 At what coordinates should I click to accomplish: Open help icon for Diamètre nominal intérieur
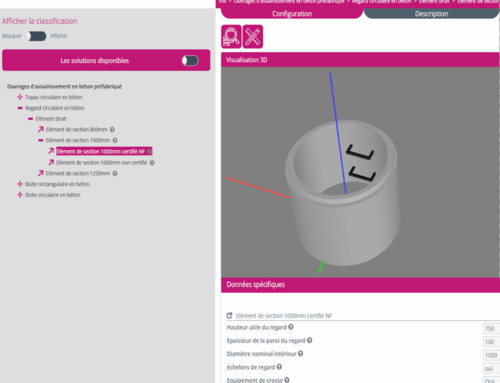tap(301, 354)
